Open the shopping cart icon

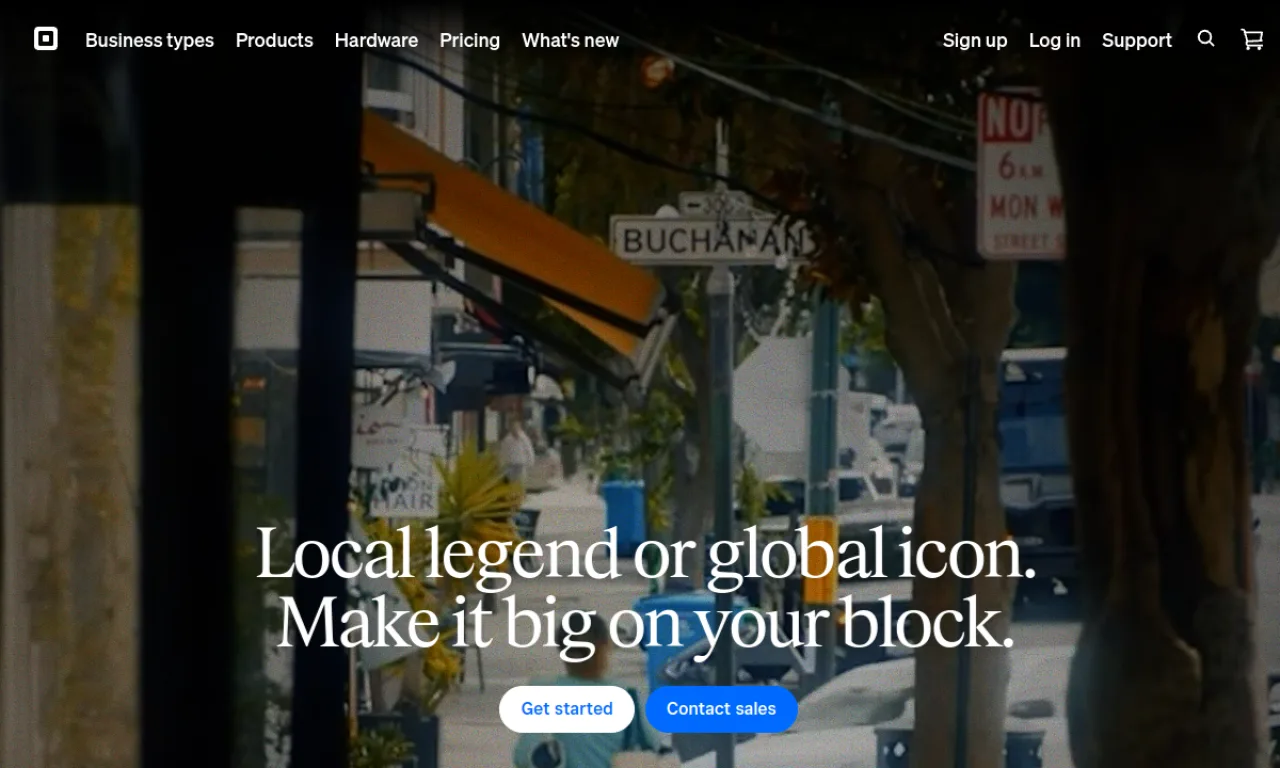coord(1252,39)
